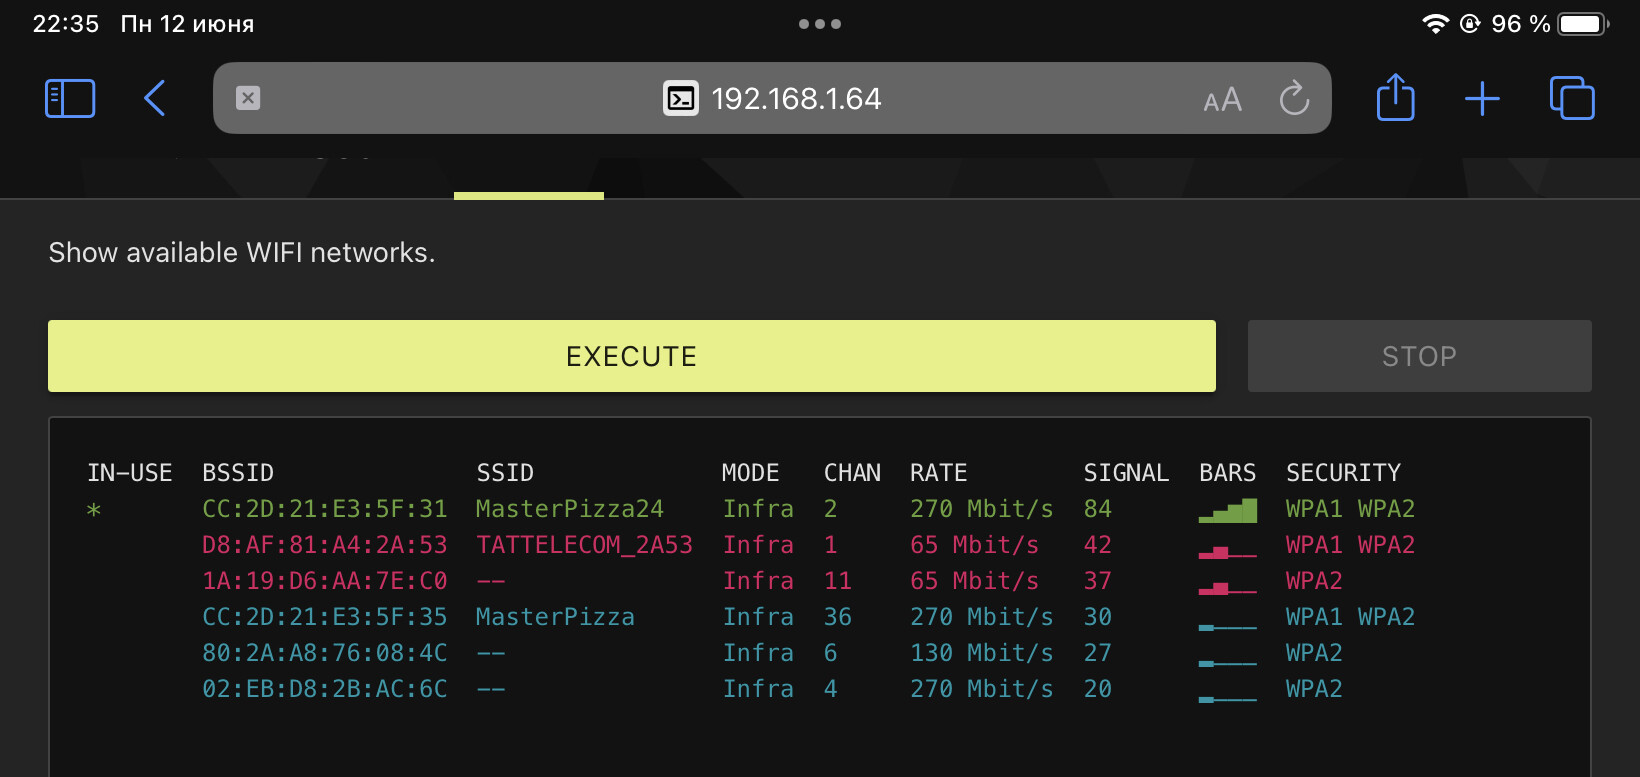This screenshot has width=1640, height=777.
Task: Select SSID TATTELECOM_2A53
Action: tap(584, 545)
